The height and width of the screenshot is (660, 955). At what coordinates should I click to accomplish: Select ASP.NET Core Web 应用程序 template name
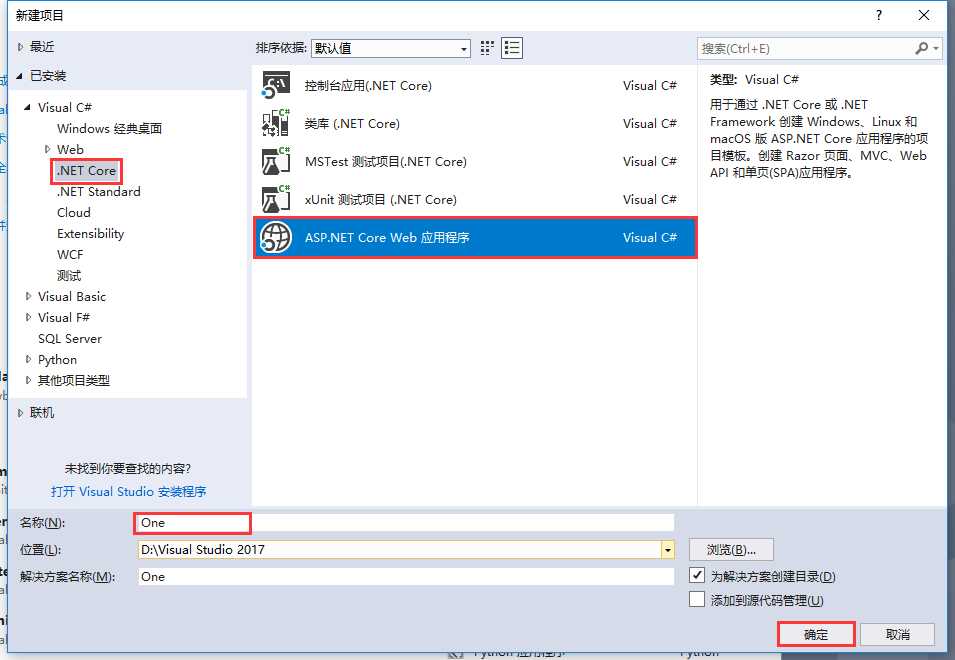[387, 237]
